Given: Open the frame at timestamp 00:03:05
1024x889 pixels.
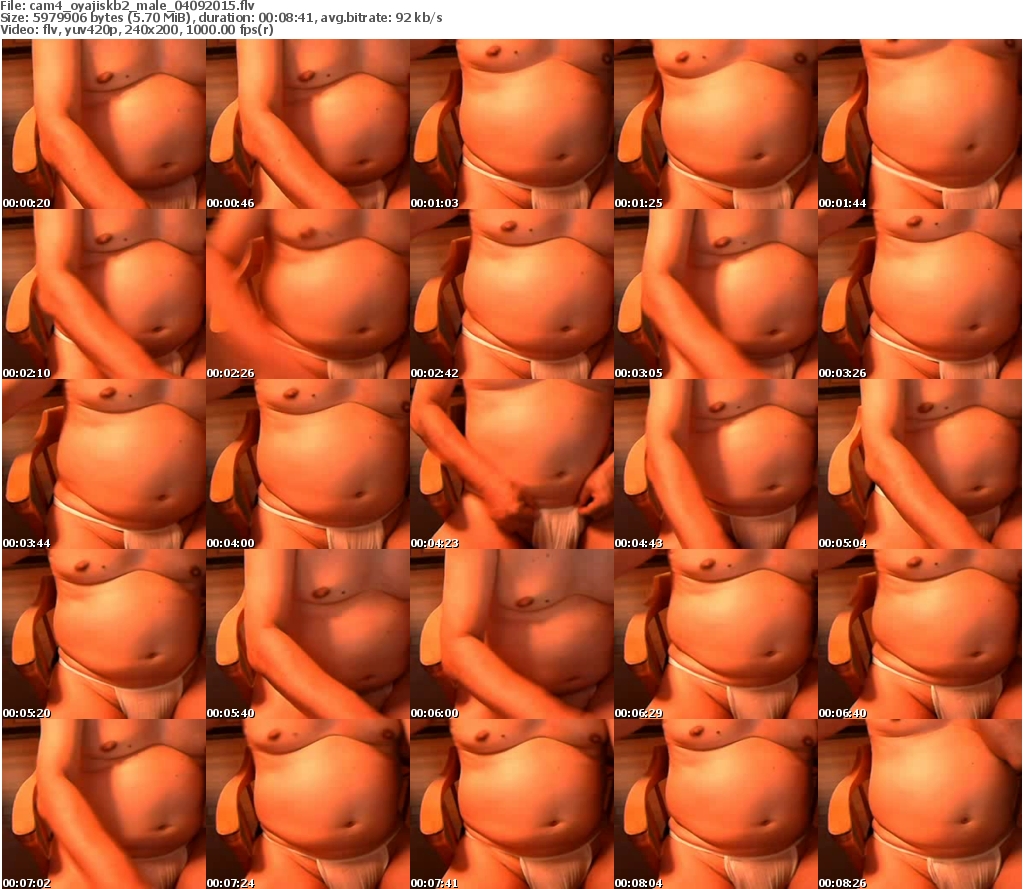Looking at the screenshot, I should [716, 294].
